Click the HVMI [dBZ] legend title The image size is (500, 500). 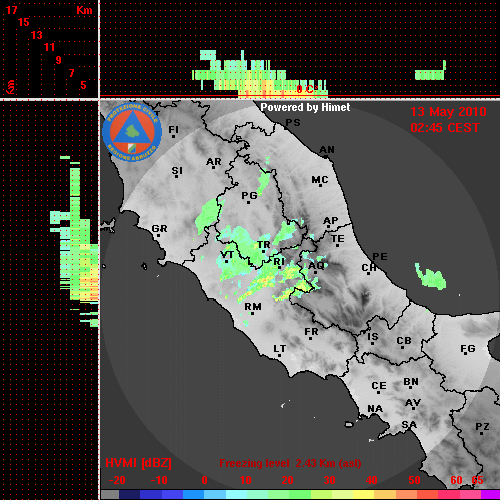[x=138, y=463]
